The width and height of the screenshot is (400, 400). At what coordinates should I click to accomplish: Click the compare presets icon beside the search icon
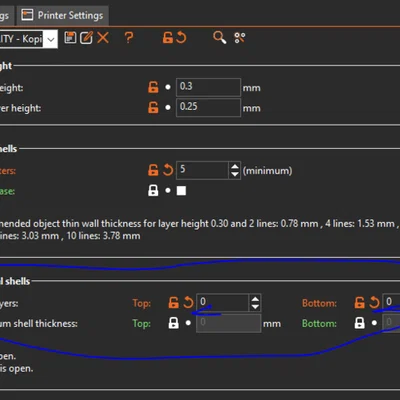pyautogui.click(x=240, y=38)
